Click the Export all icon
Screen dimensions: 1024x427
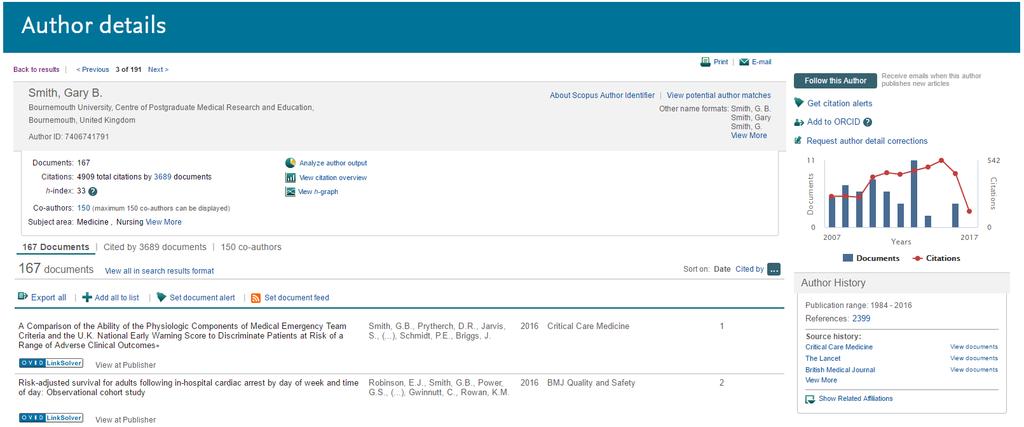tap(23, 297)
